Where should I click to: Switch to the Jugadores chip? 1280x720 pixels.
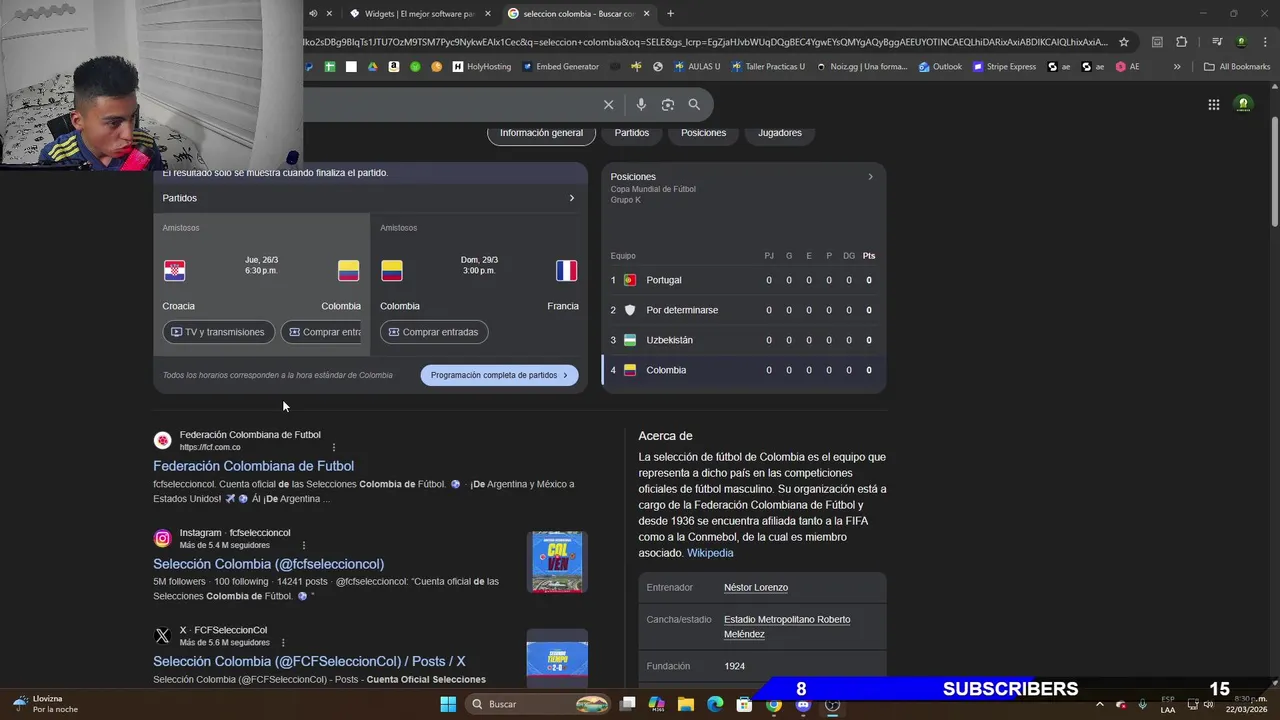[780, 132]
